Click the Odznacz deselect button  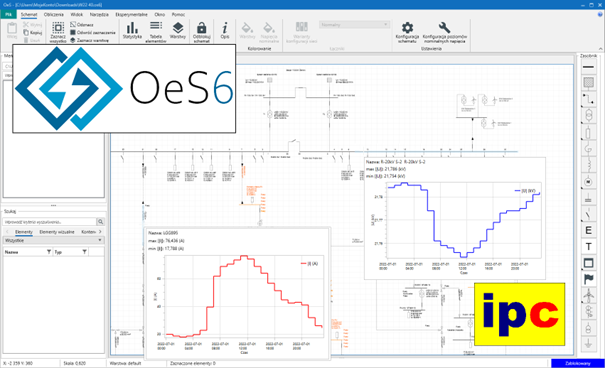click(82, 24)
